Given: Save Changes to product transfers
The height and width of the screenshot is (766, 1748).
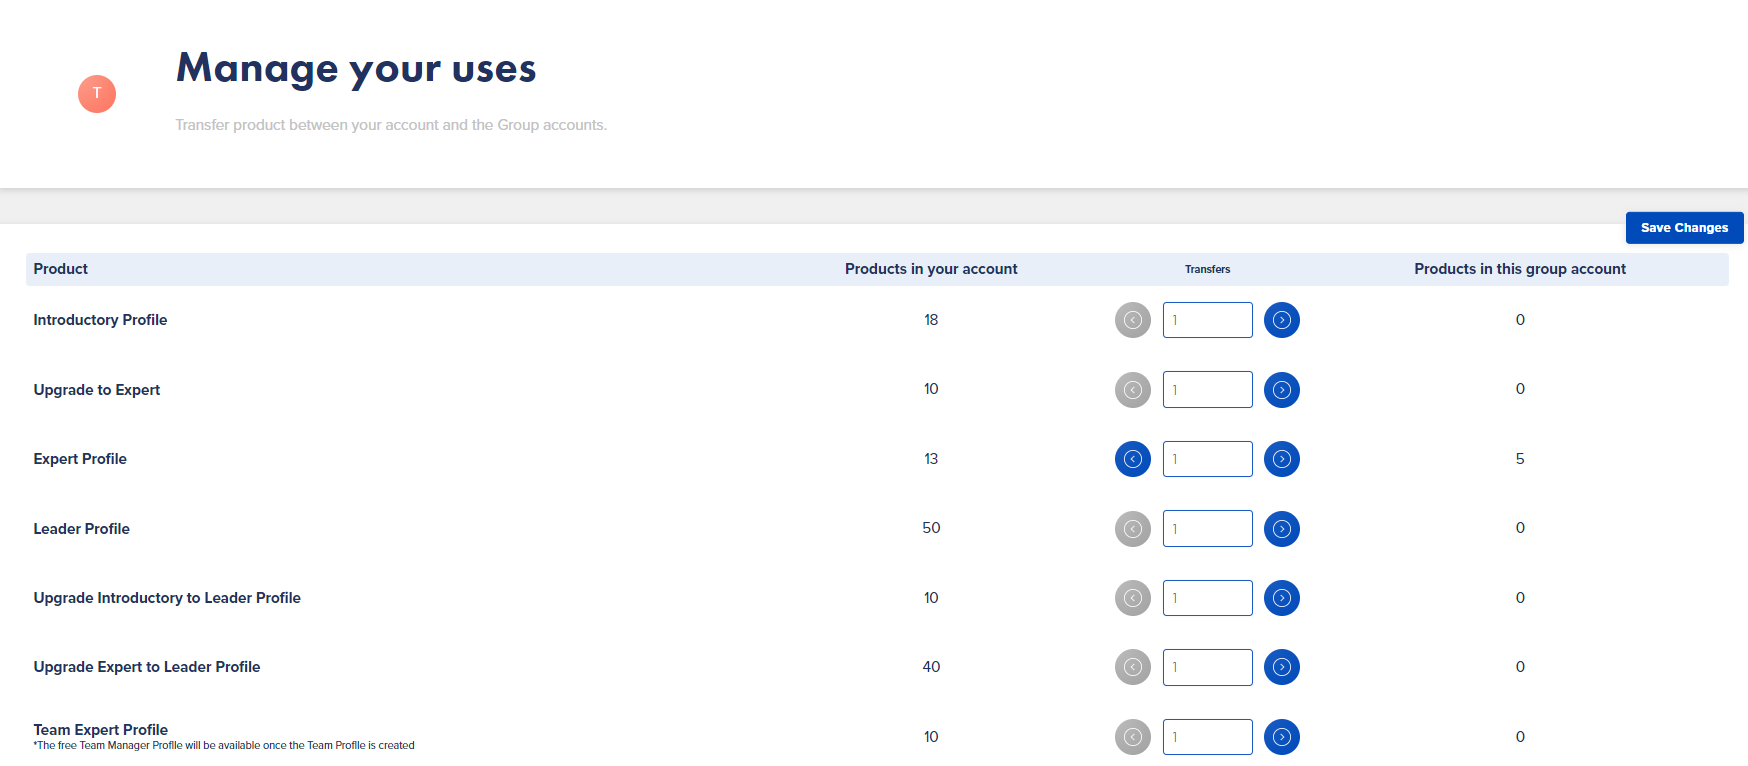Looking at the screenshot, I should 1684,228.
